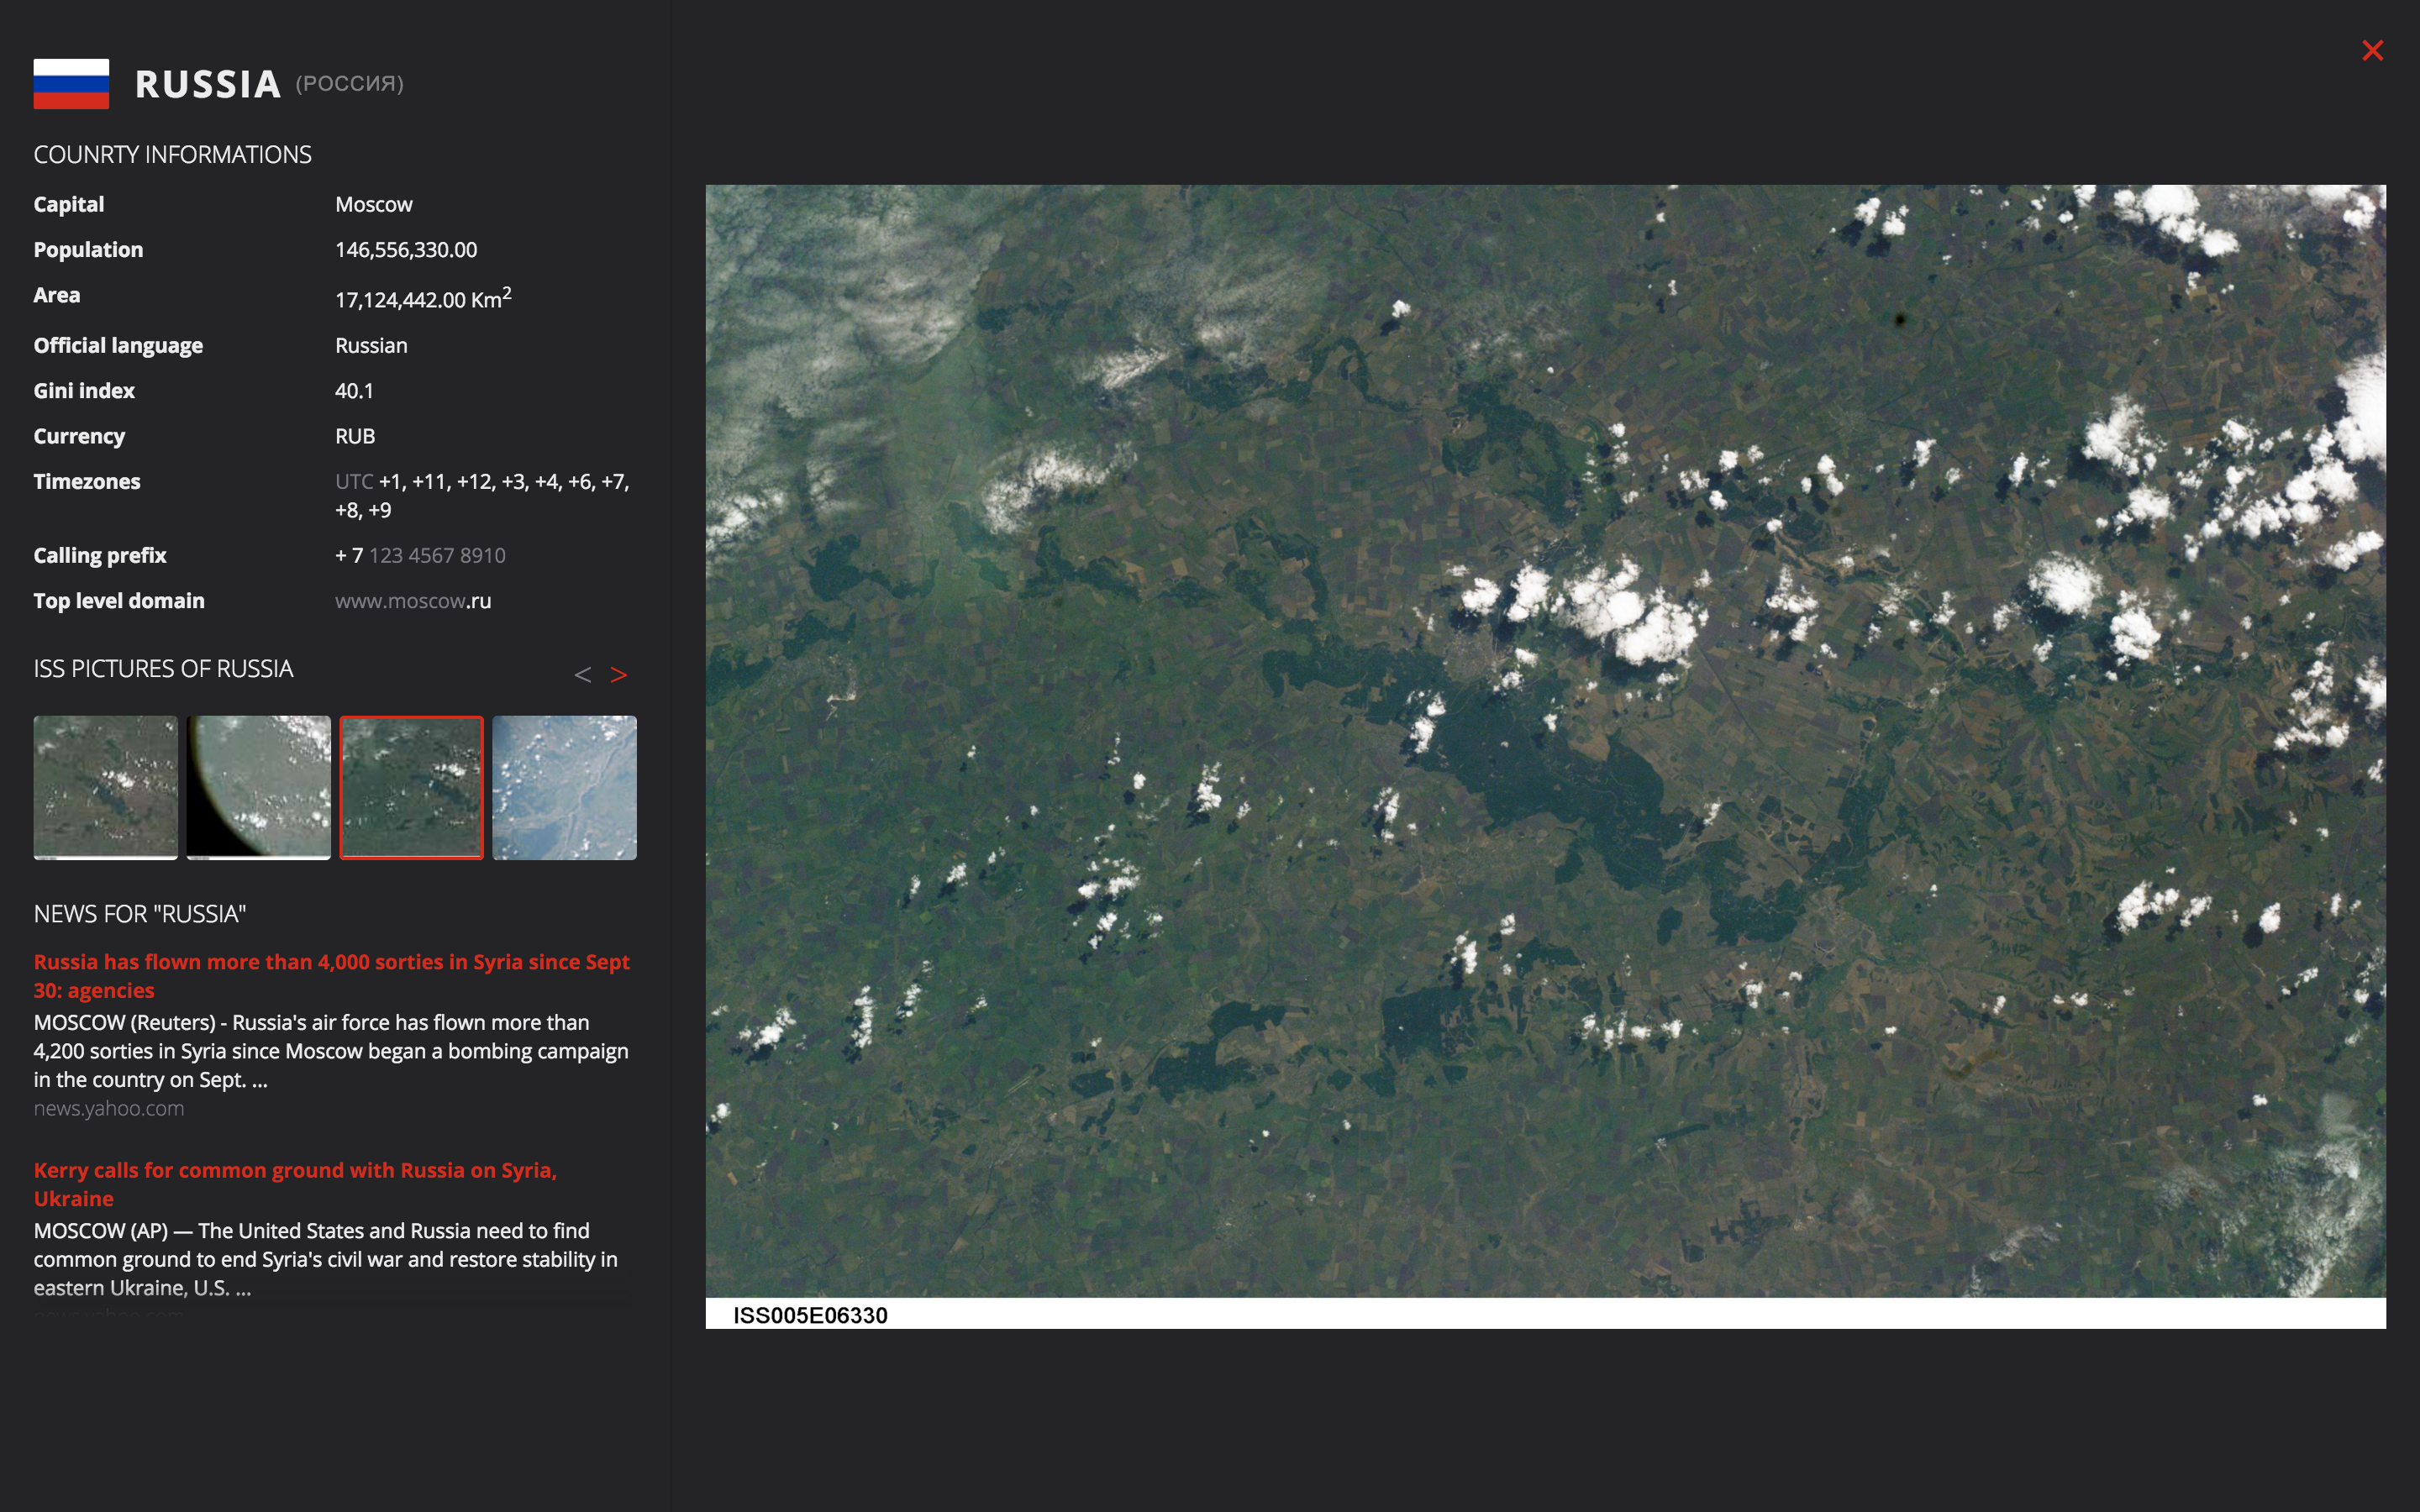Select the highlighted third ISS thumbnail

click(x=411, y=787)
